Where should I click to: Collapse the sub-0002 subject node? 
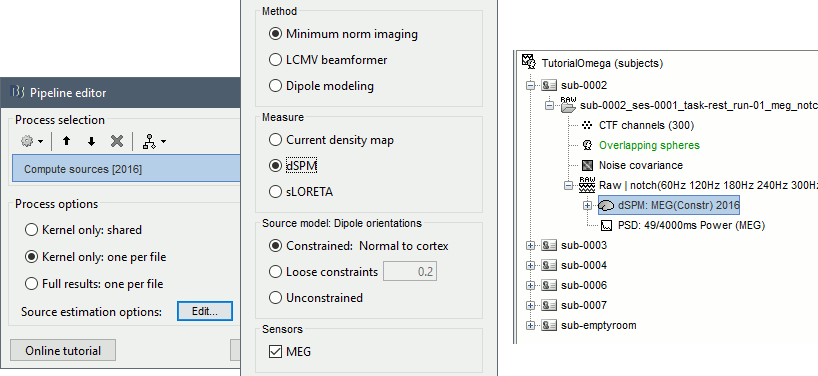click(x=531, y=86)
